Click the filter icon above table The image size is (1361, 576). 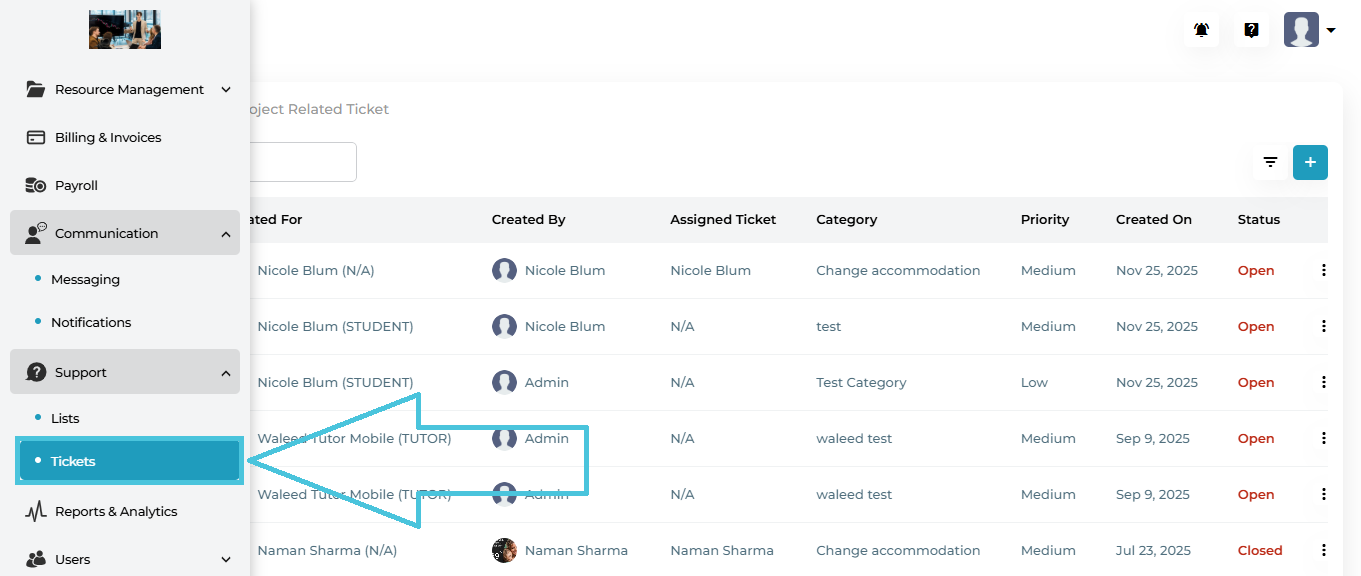tap(1270, 162)
